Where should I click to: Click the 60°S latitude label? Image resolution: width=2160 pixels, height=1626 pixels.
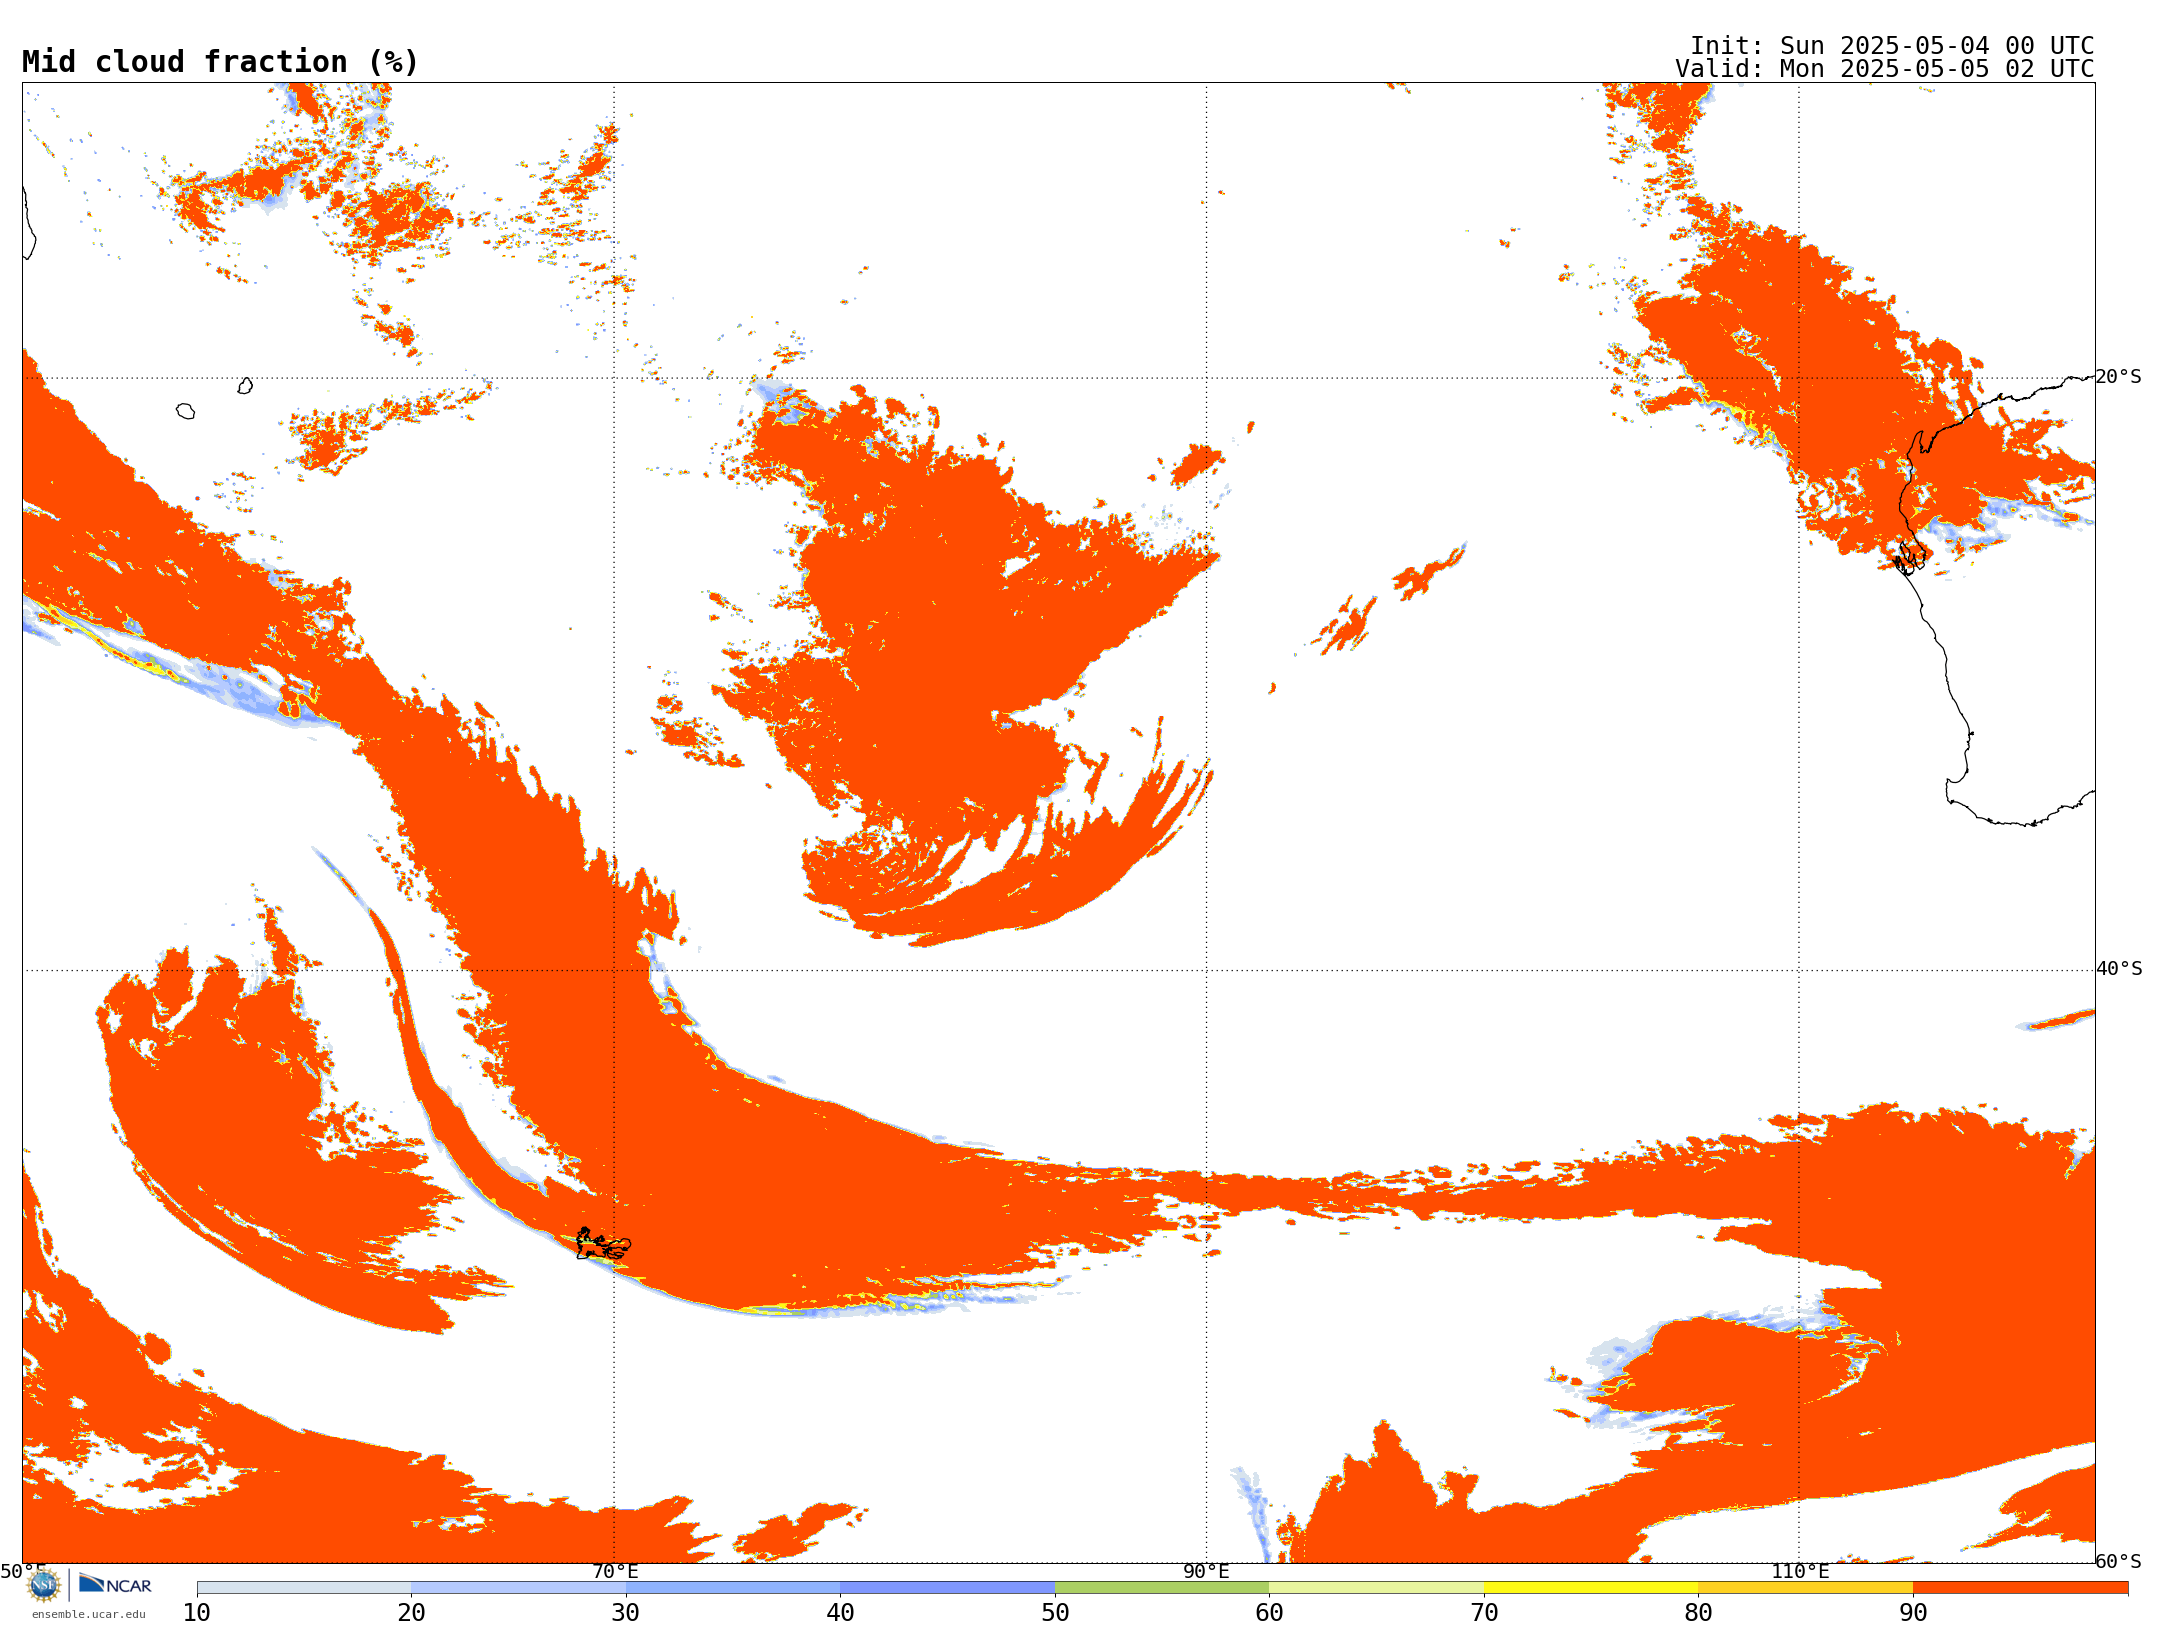(x=2119, y=1561)
